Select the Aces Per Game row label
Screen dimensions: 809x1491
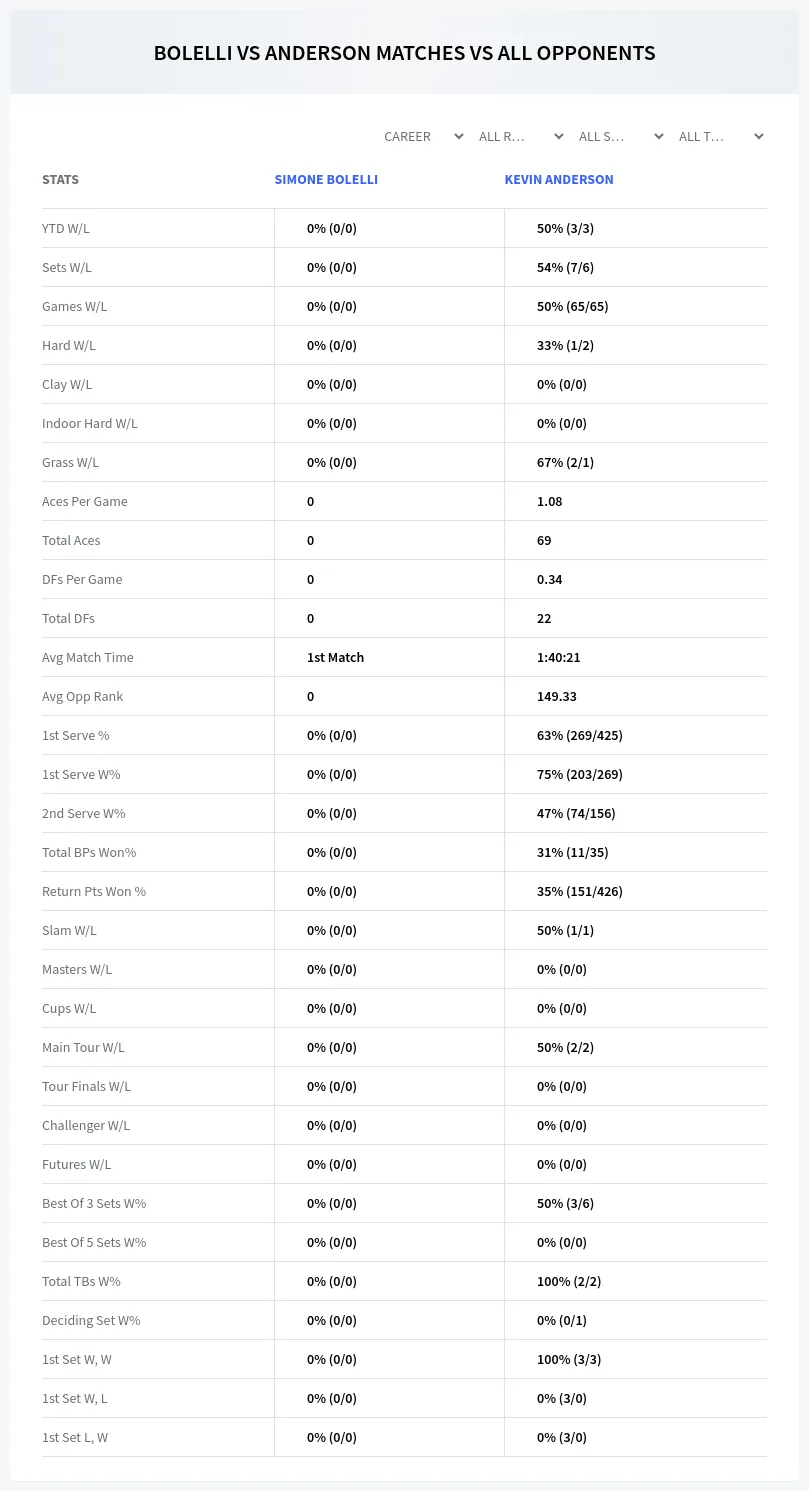click(85, 501)
